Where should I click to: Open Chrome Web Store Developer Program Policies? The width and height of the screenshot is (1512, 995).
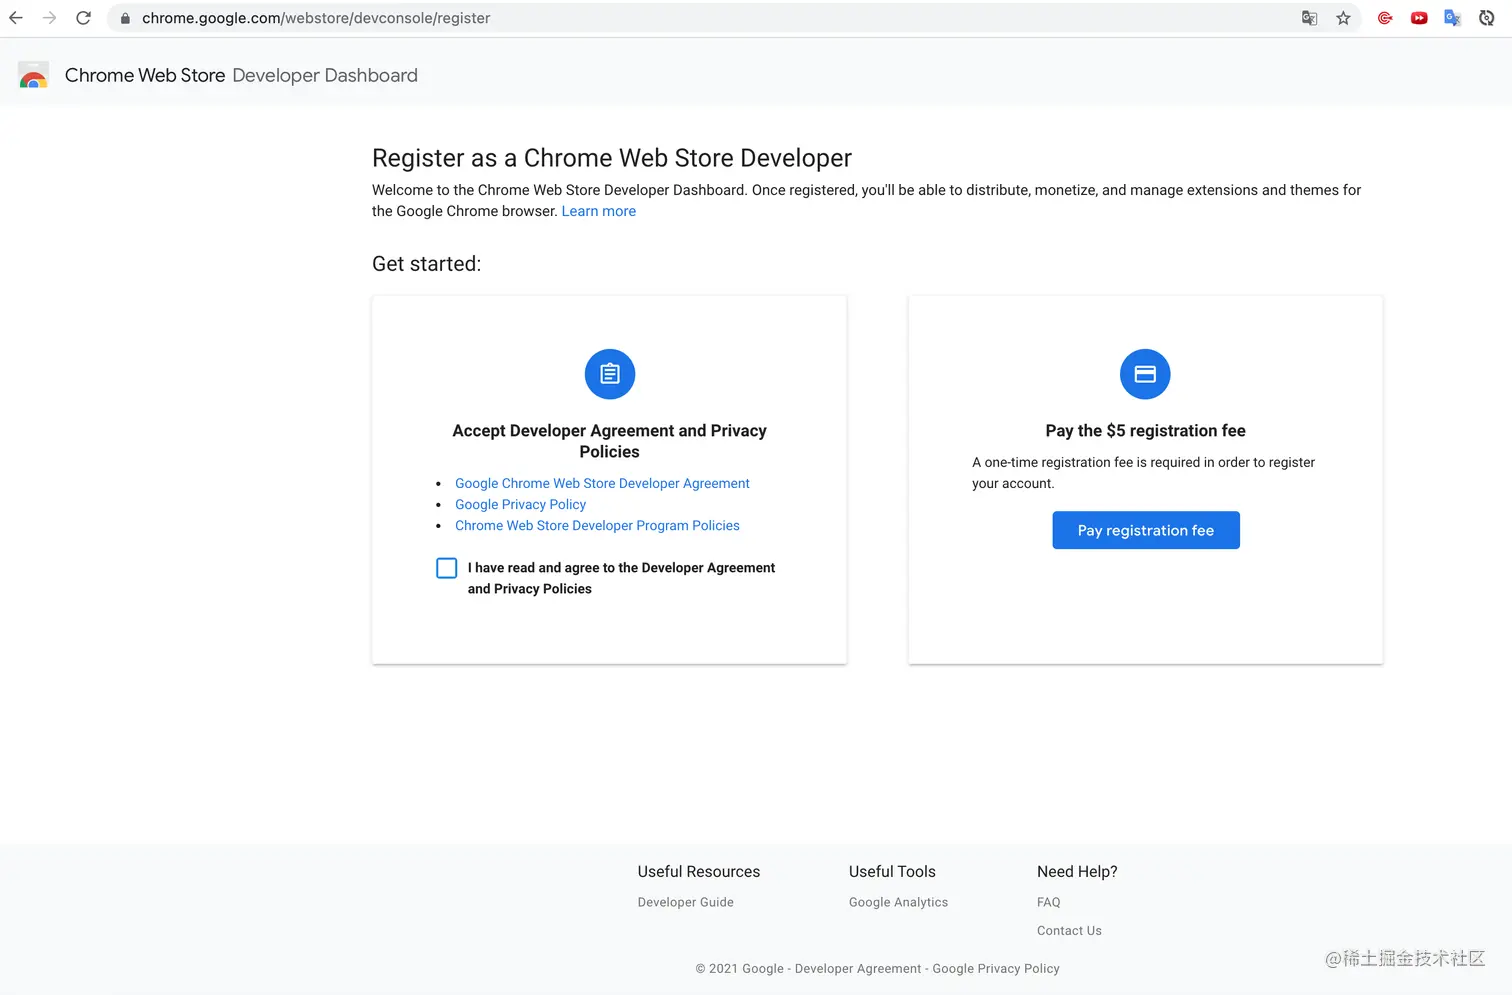[597, 525]
